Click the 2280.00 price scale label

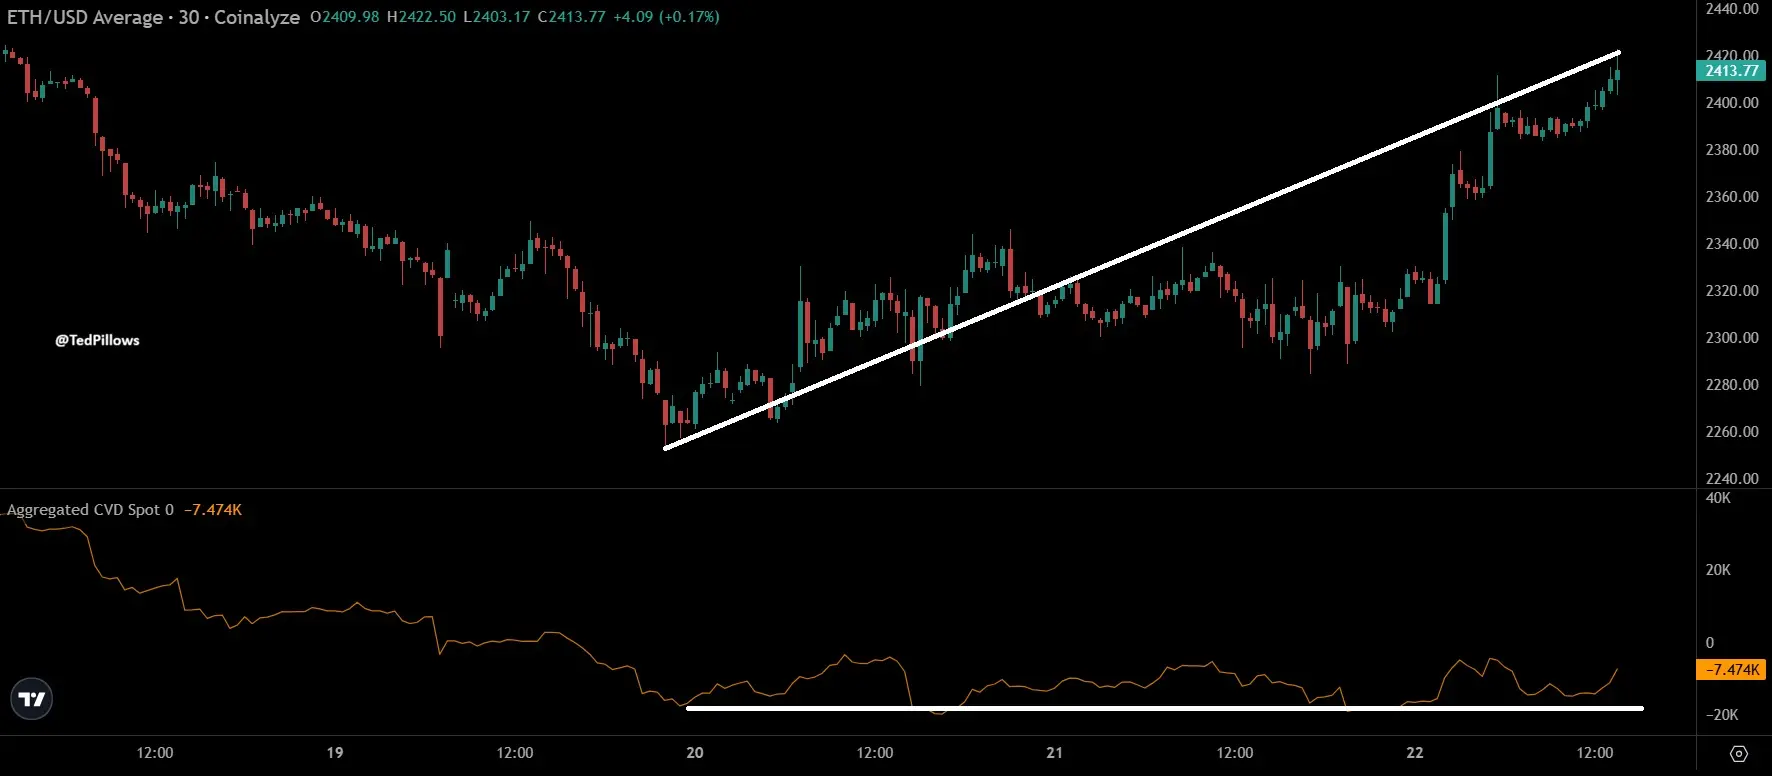pos(1732,385)
